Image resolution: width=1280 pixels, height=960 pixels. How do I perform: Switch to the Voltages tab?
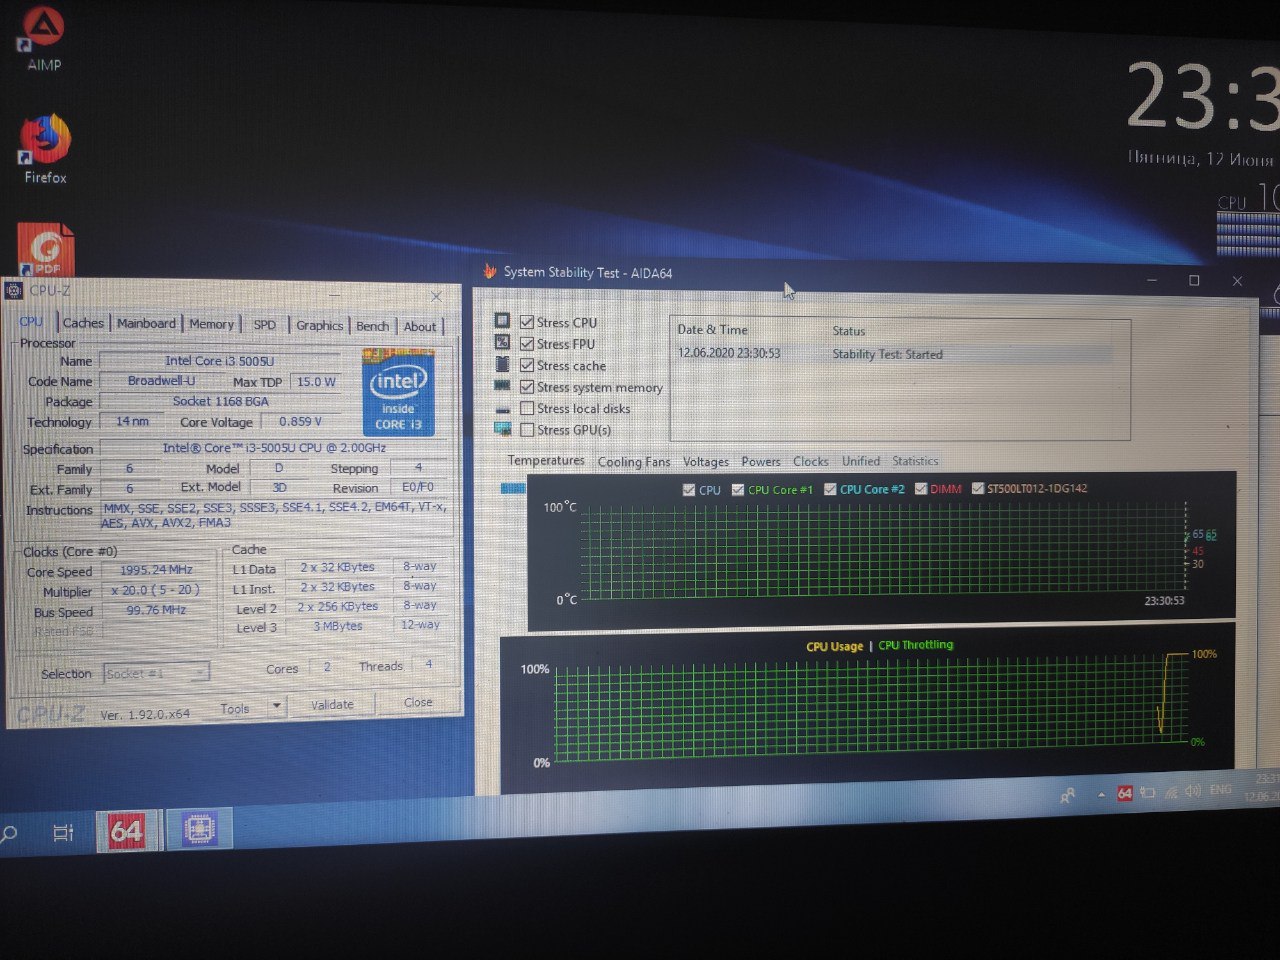[706, 461]
